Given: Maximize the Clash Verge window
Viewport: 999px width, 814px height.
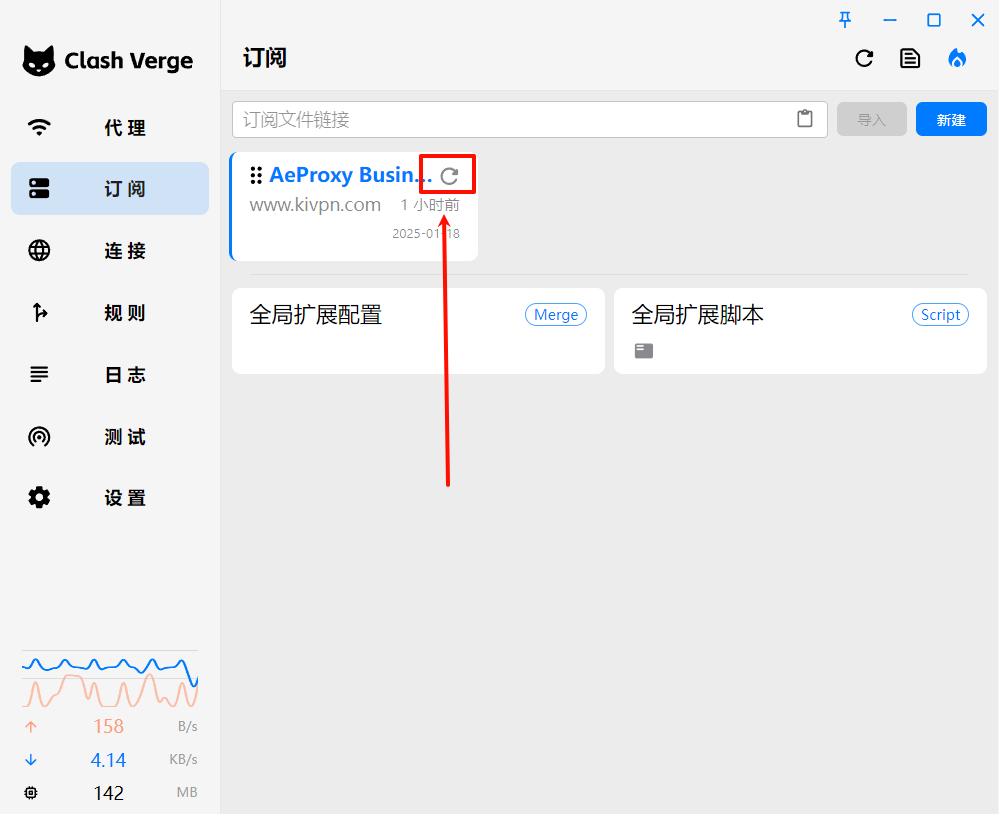Looking at the screenshot, I should coord(933,20).
